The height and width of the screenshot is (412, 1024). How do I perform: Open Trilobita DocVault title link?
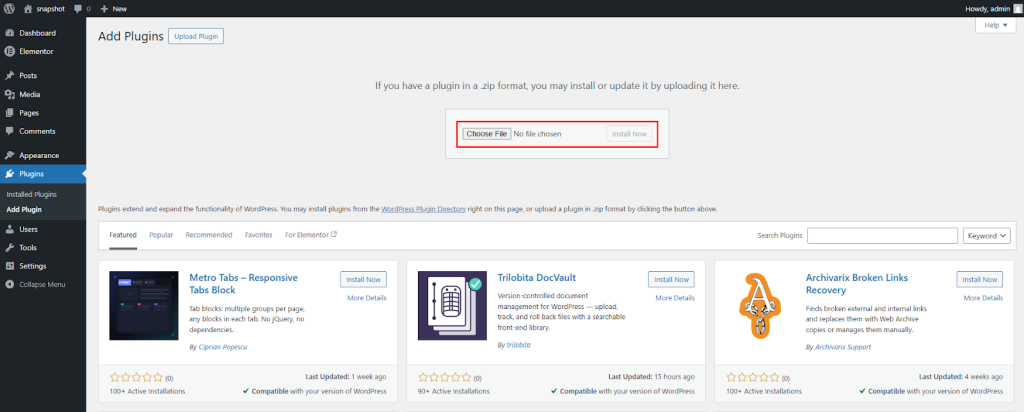pos(536,277)
